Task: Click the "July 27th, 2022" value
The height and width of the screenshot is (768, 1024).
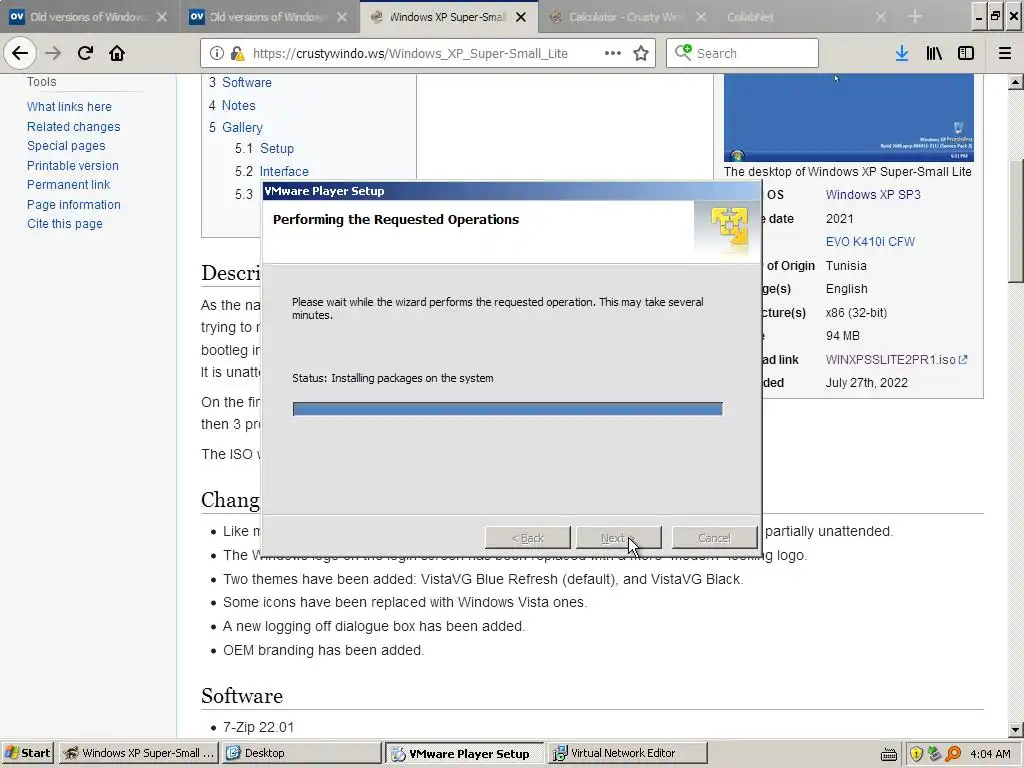Action: pos(867,383)
